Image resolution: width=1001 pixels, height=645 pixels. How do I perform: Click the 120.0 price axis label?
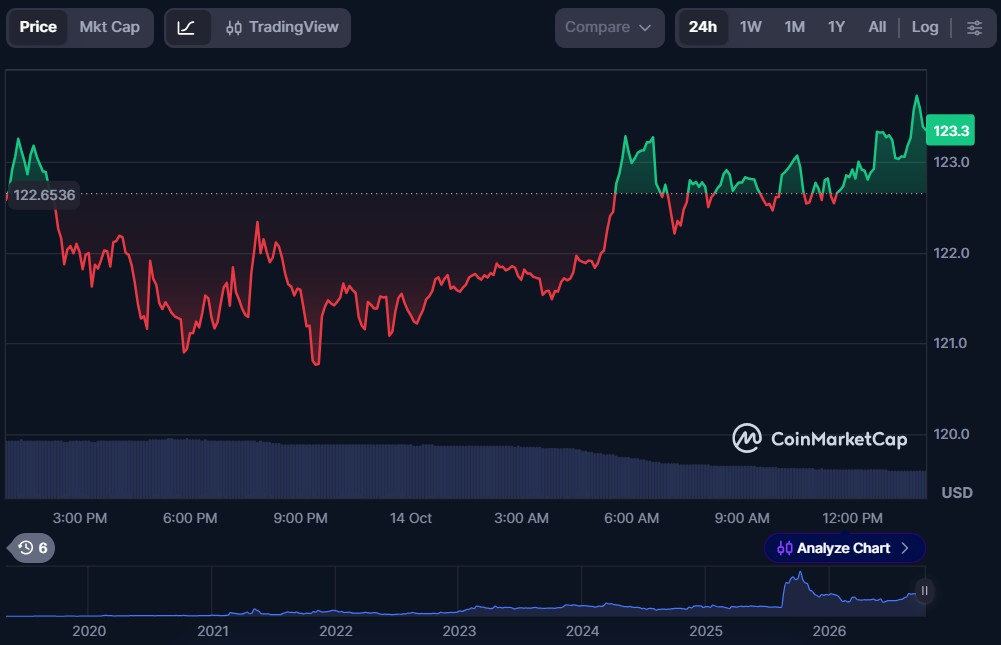(x=951, y=434)
